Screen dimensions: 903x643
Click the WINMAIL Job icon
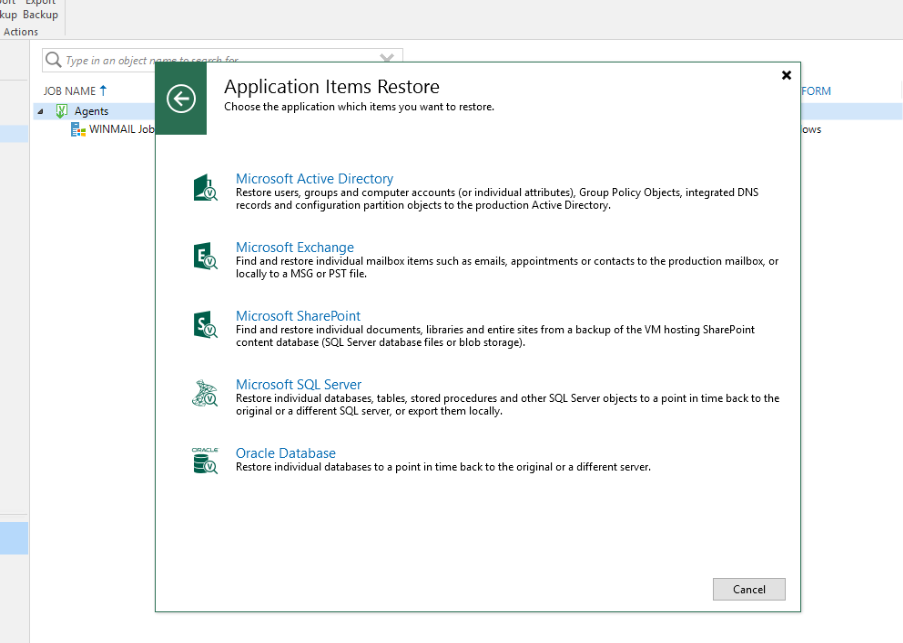click(x=78, y=130)
